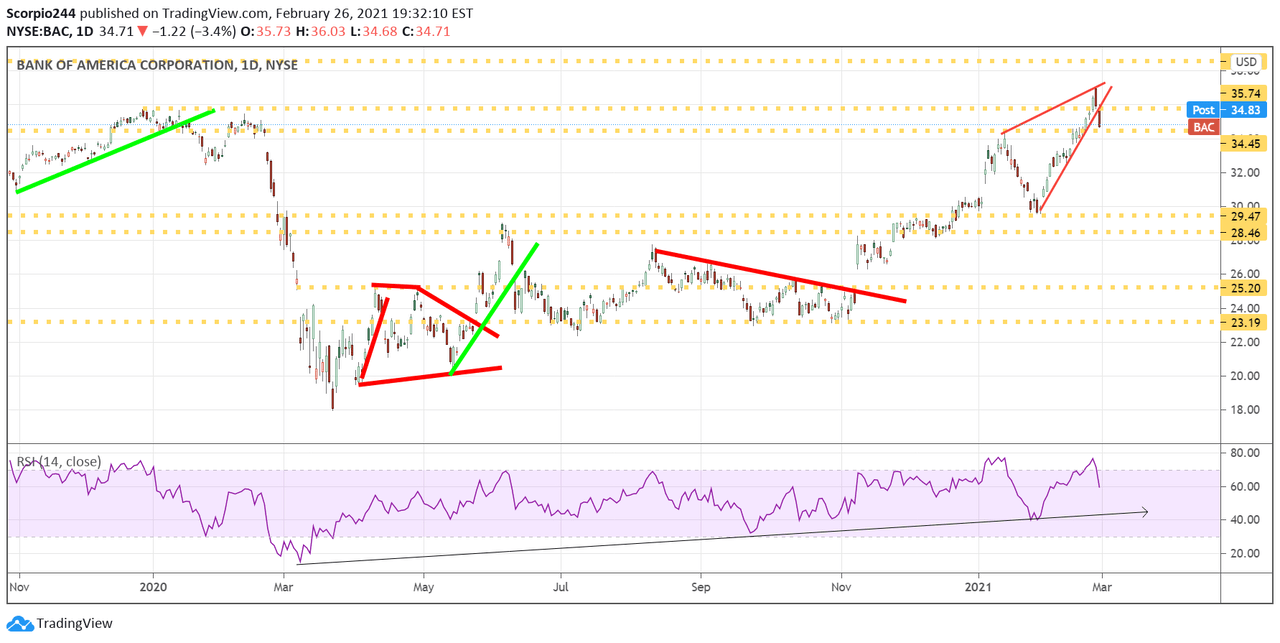The image size is (1280, 643).
Task: Click the 20.00 value on the RSI axis
Action: point(1246,554)
